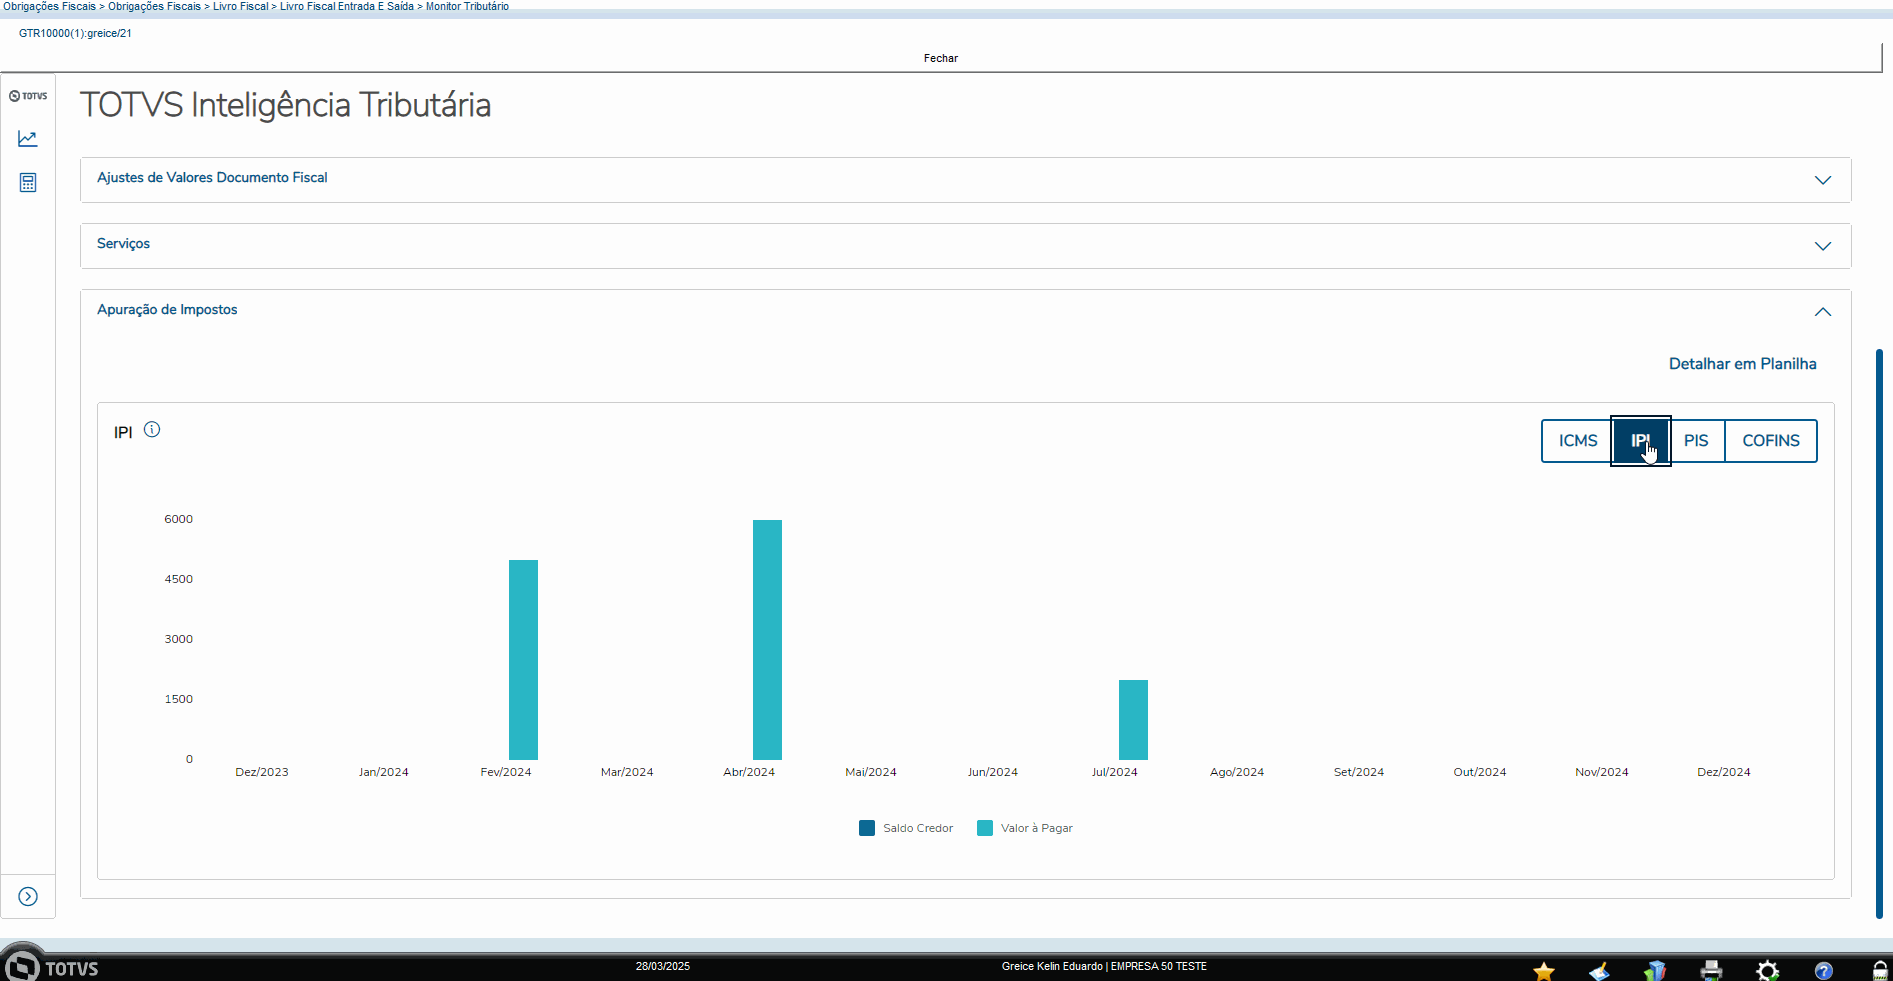1893x981 pixels.
Task: Click the Abr/2024 bar in chart
Action: [767, 640]
